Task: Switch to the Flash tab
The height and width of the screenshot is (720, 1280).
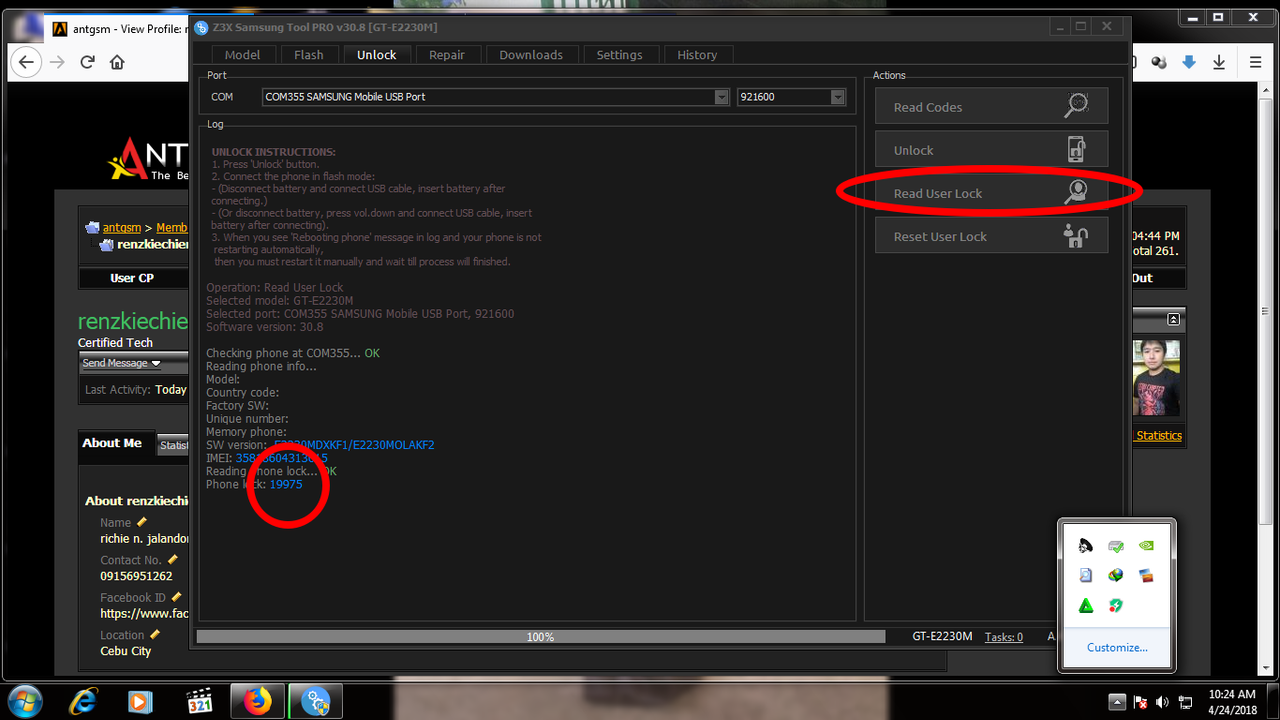Action: tap(309, 55)
